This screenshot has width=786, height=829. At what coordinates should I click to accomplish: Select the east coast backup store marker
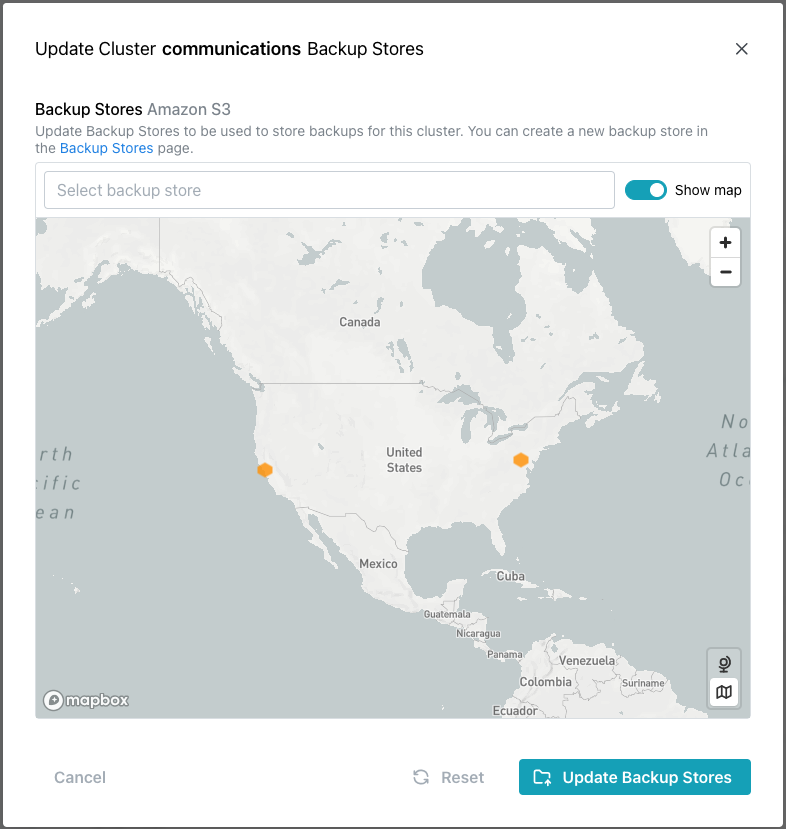(x=521, y=459)
